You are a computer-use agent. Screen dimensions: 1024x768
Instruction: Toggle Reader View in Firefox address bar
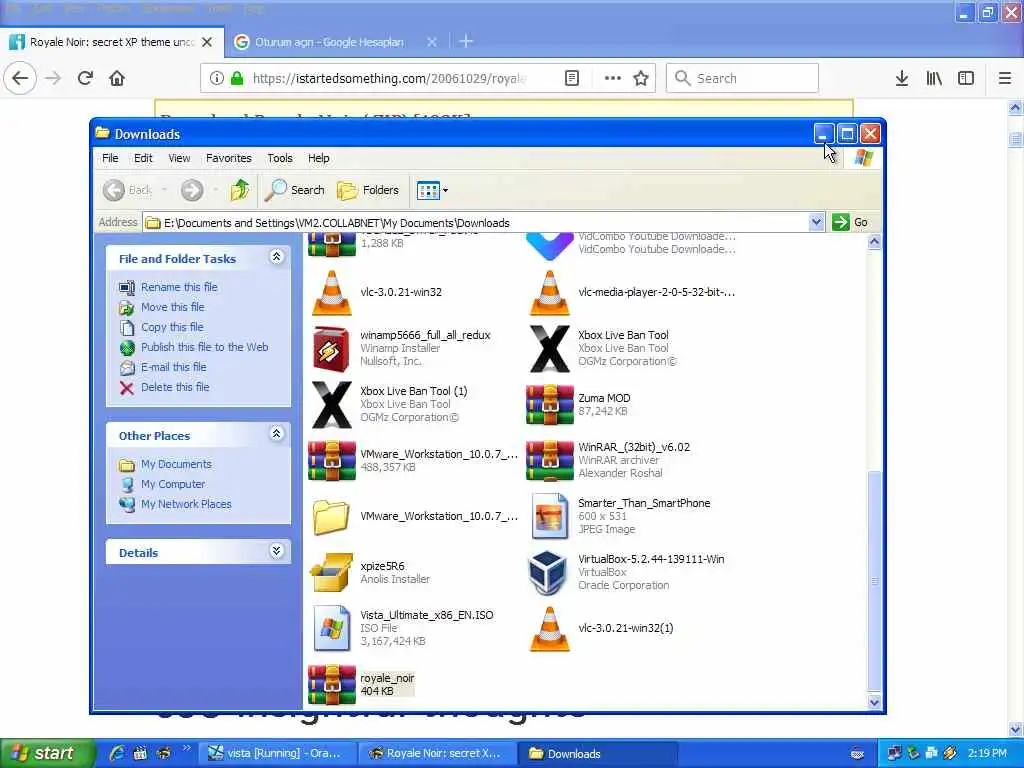571,78
